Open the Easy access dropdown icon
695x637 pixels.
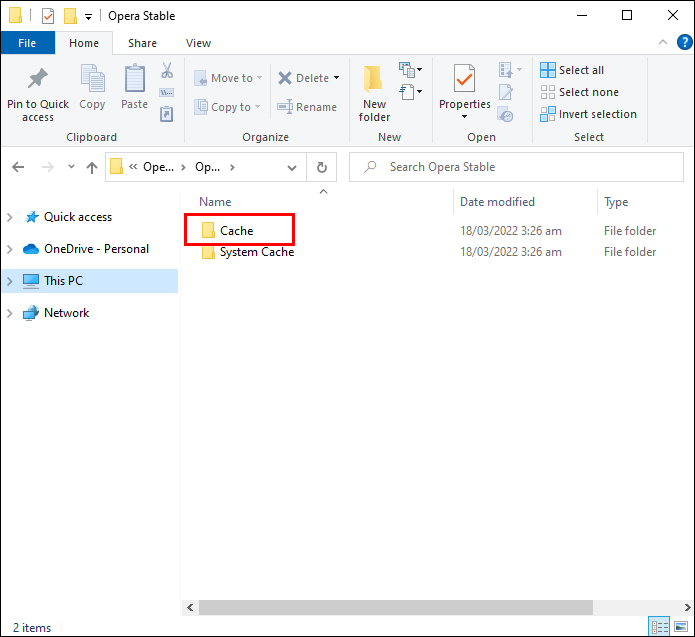[410, 92]
